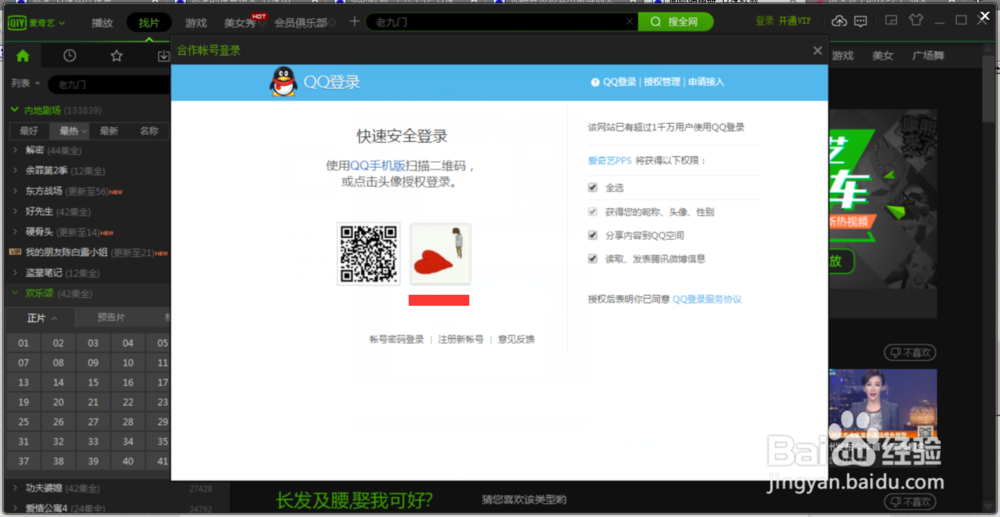Select the 找片 tab

click(149, 23)
